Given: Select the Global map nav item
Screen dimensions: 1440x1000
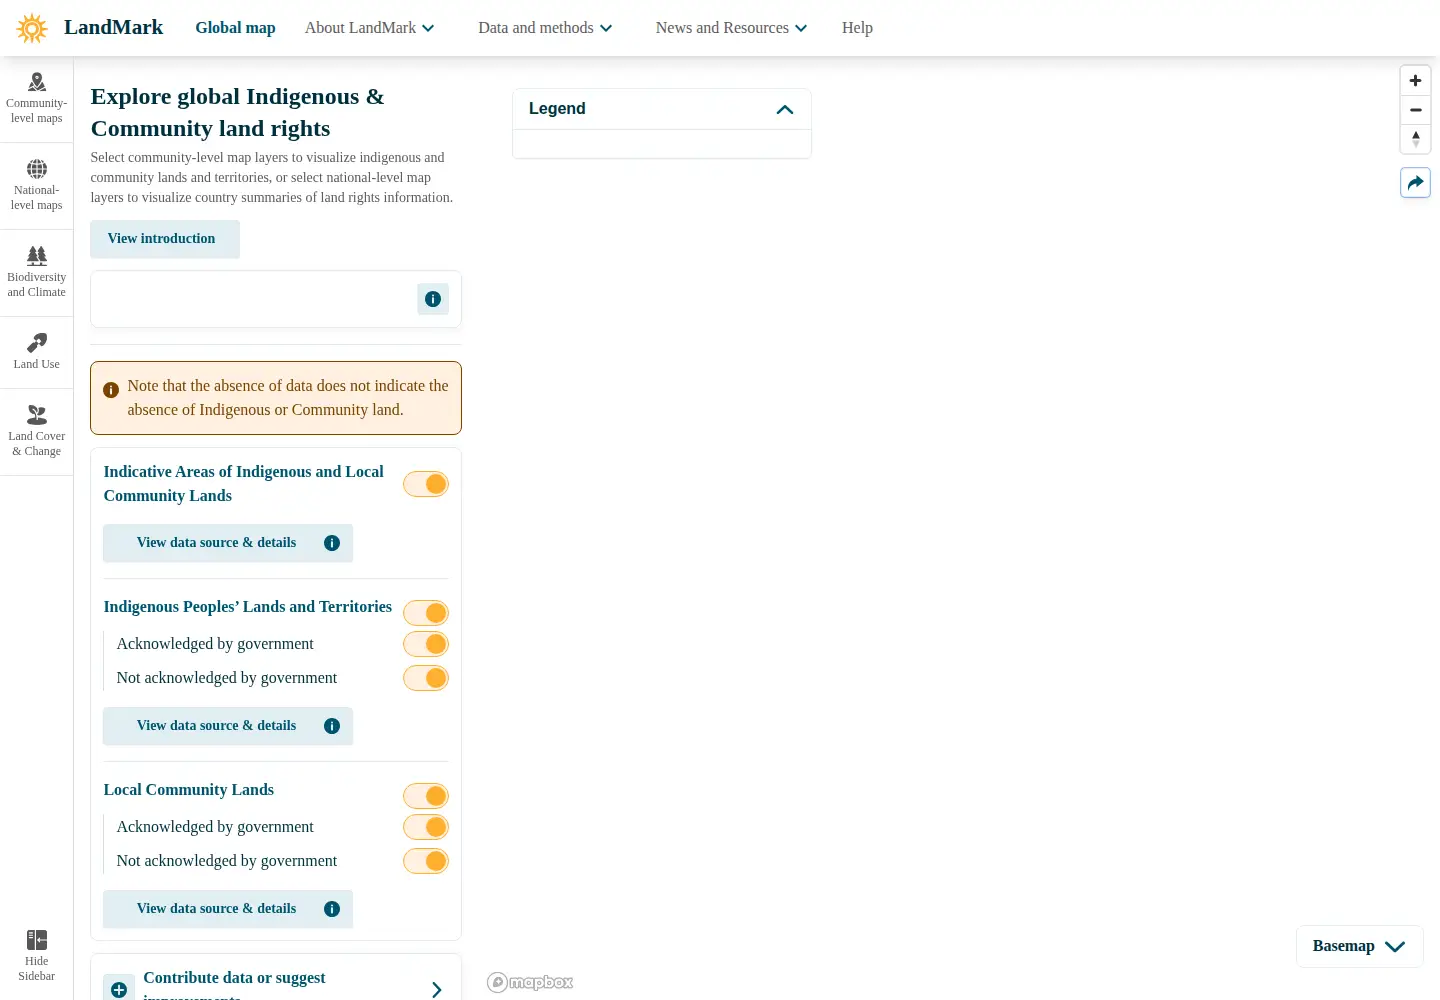Looking at the screenshot, I should tap(235, 28).
